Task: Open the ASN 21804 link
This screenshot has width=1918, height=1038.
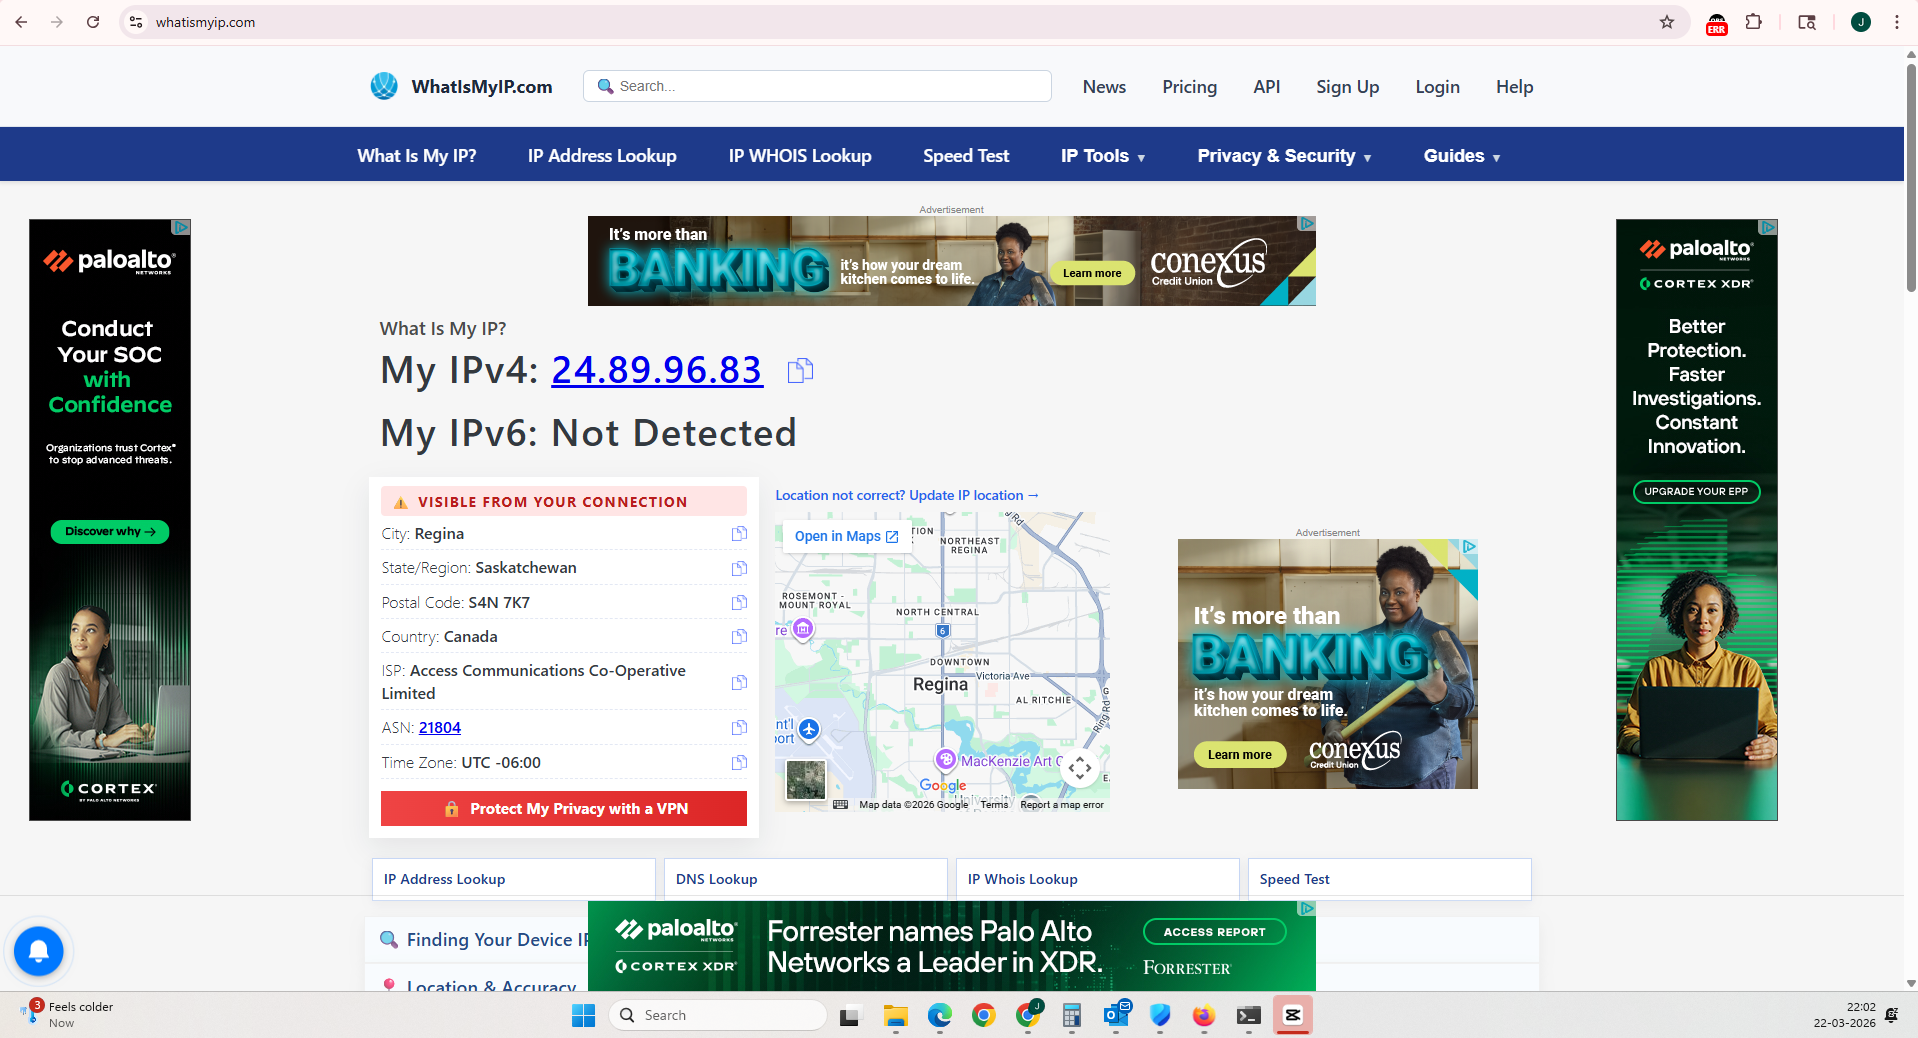Action: [x=440, y=728]
